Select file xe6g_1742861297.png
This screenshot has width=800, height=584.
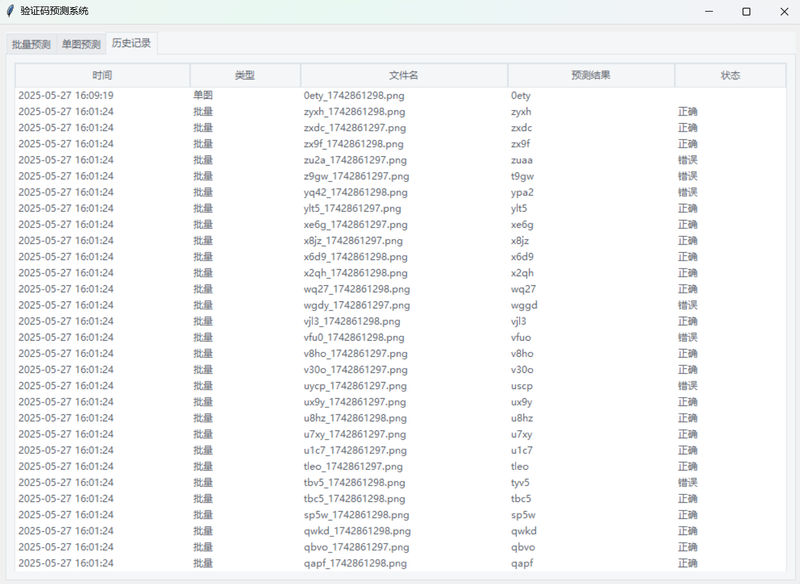tap(356, 225)
